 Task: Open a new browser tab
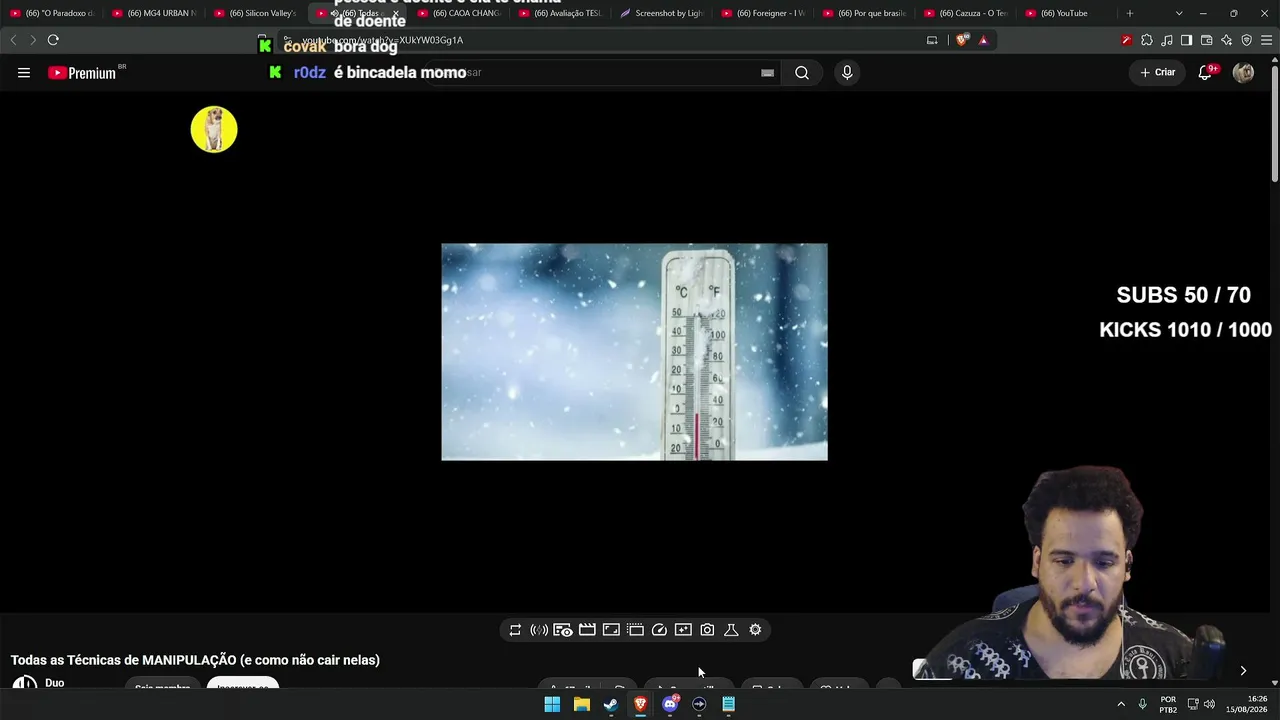1130,13
